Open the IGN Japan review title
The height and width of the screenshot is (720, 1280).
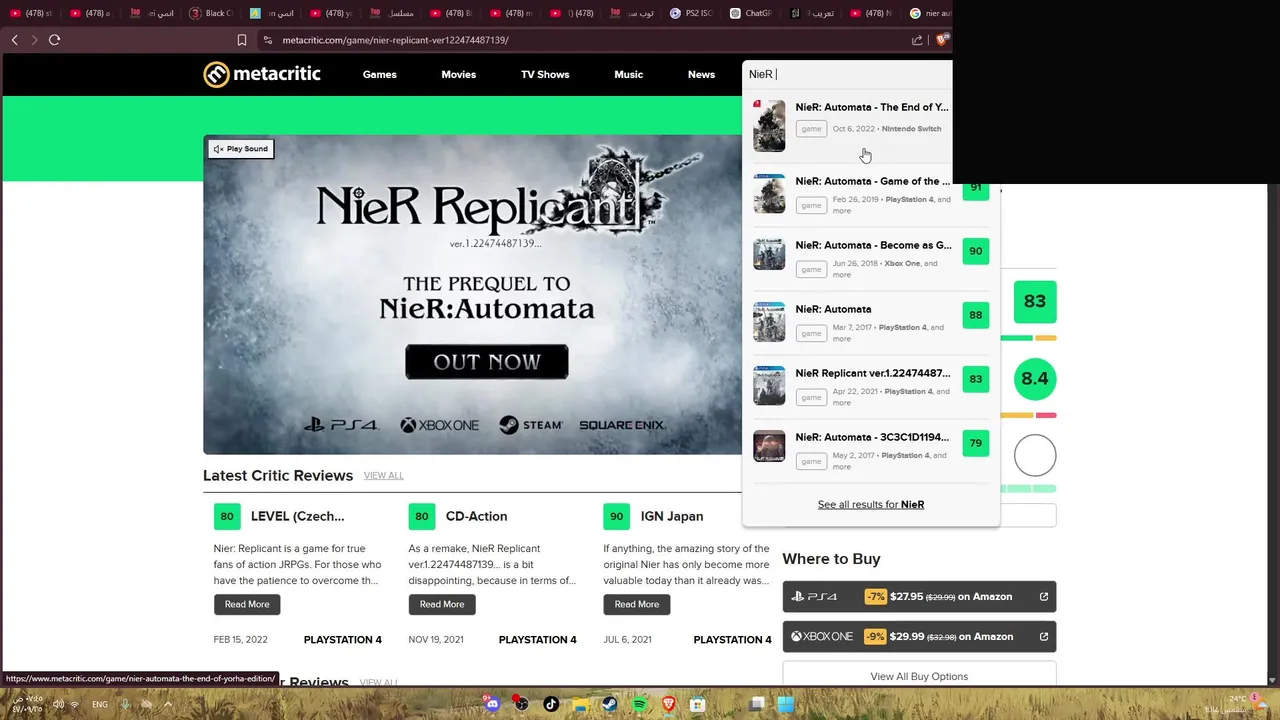(x=672, y=517)
